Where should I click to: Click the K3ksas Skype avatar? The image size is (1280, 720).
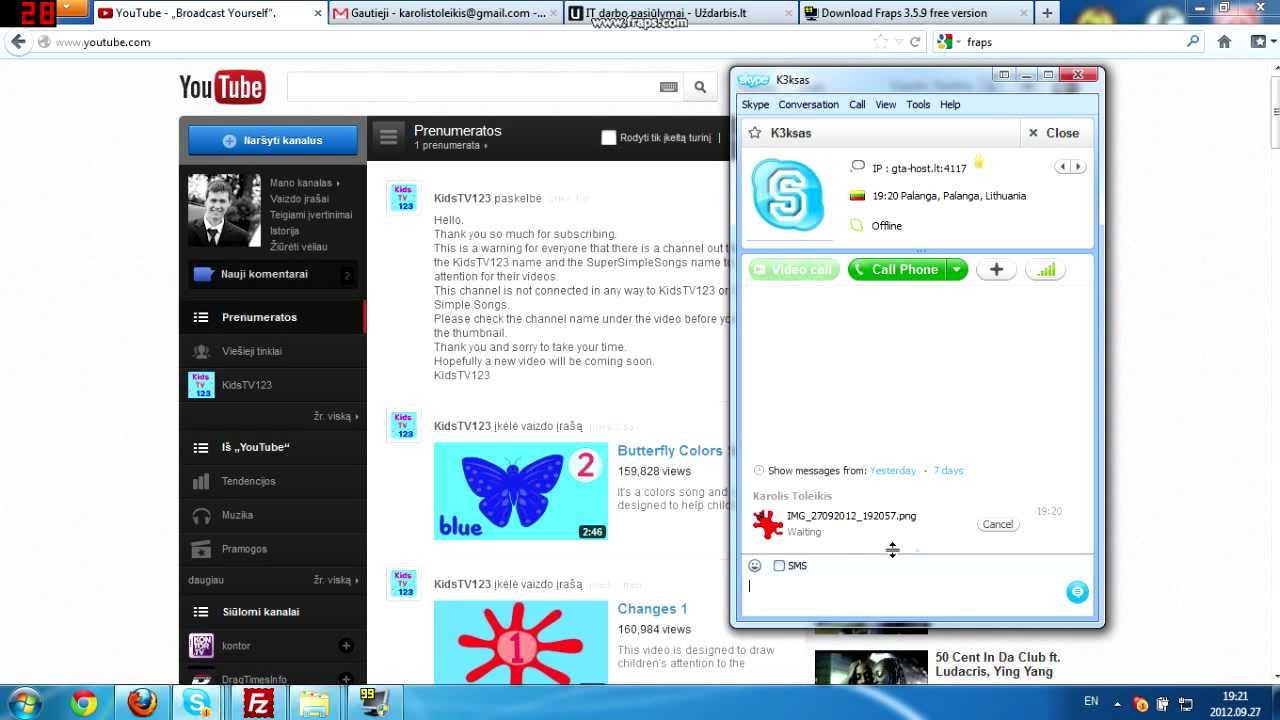[788, 195]
